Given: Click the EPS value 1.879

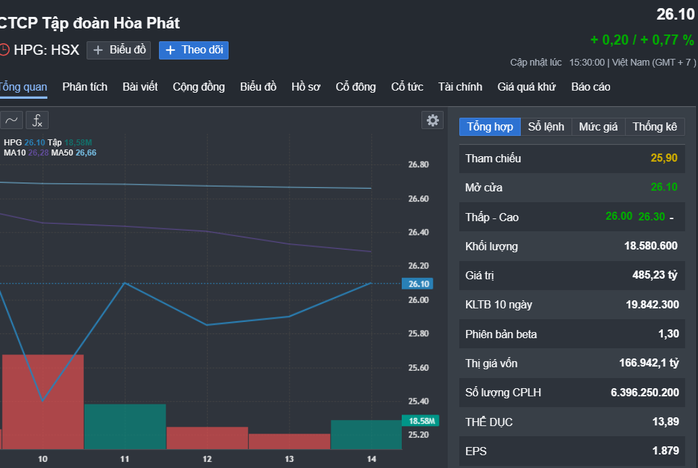Looking at the screenshot, I should [666, 451].
